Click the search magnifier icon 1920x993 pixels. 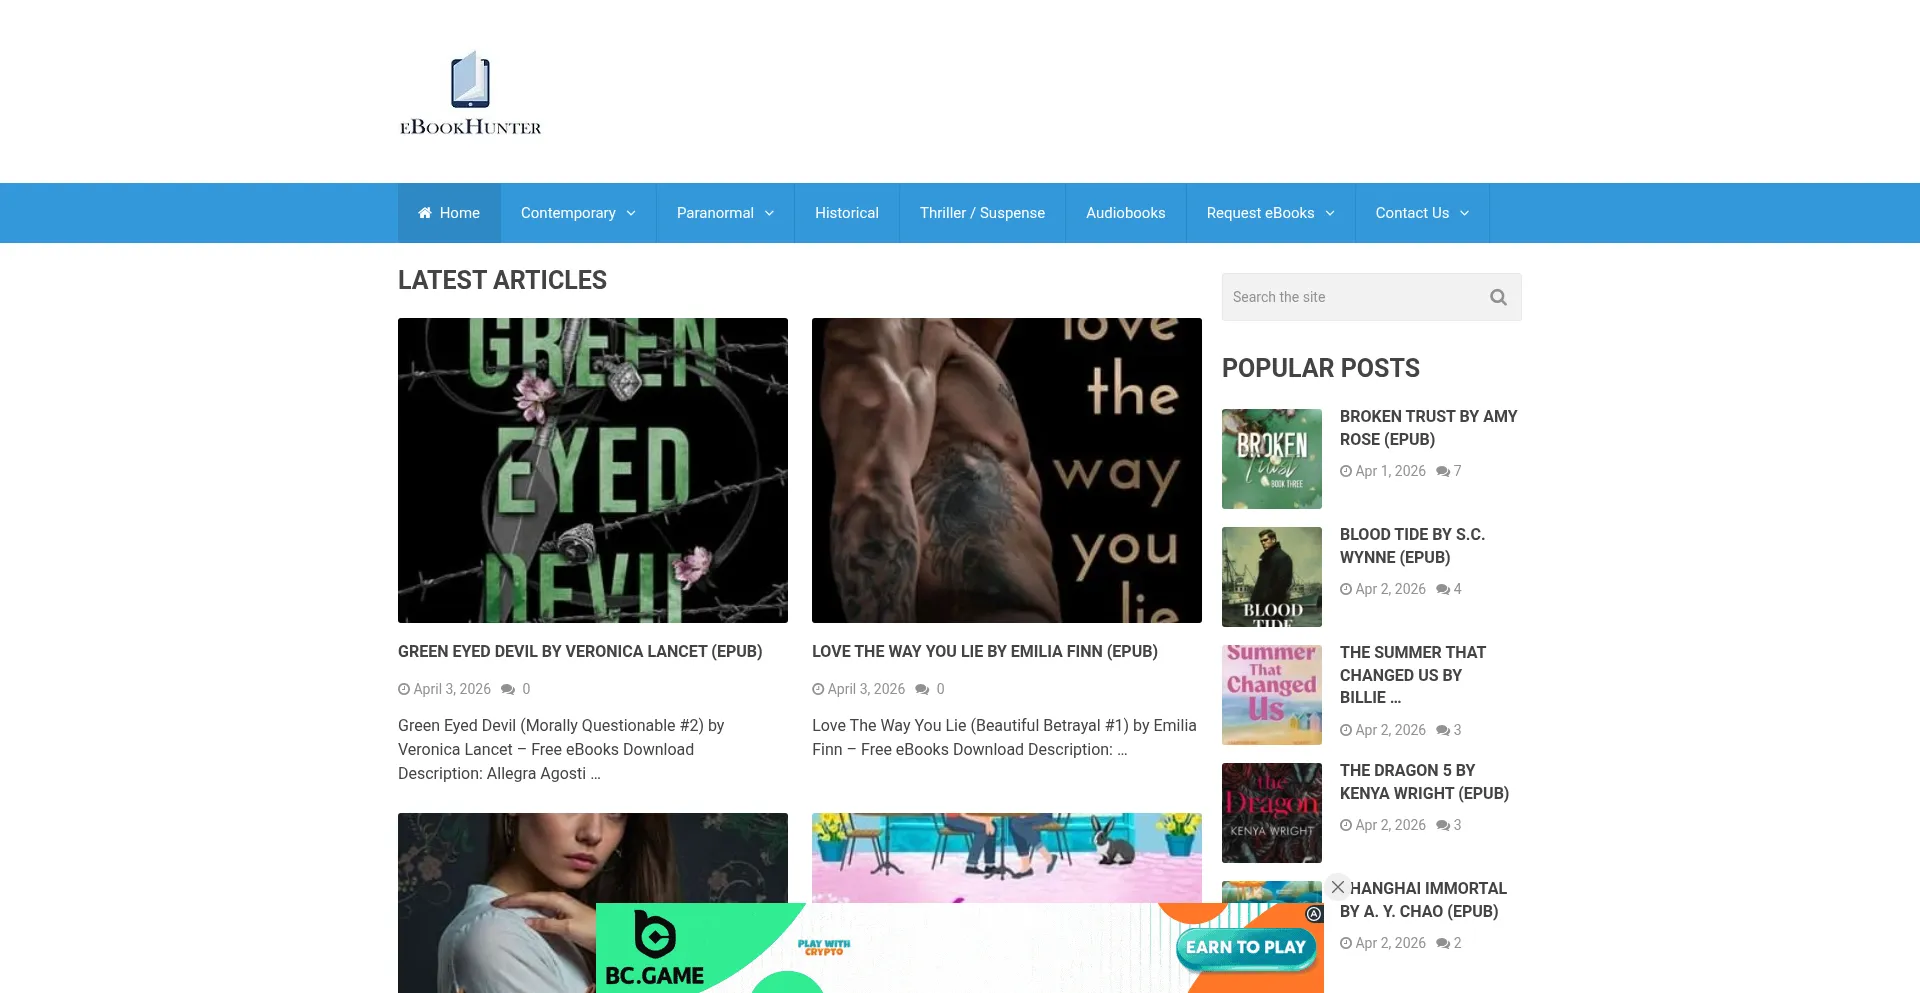[x=1498, y=297]
